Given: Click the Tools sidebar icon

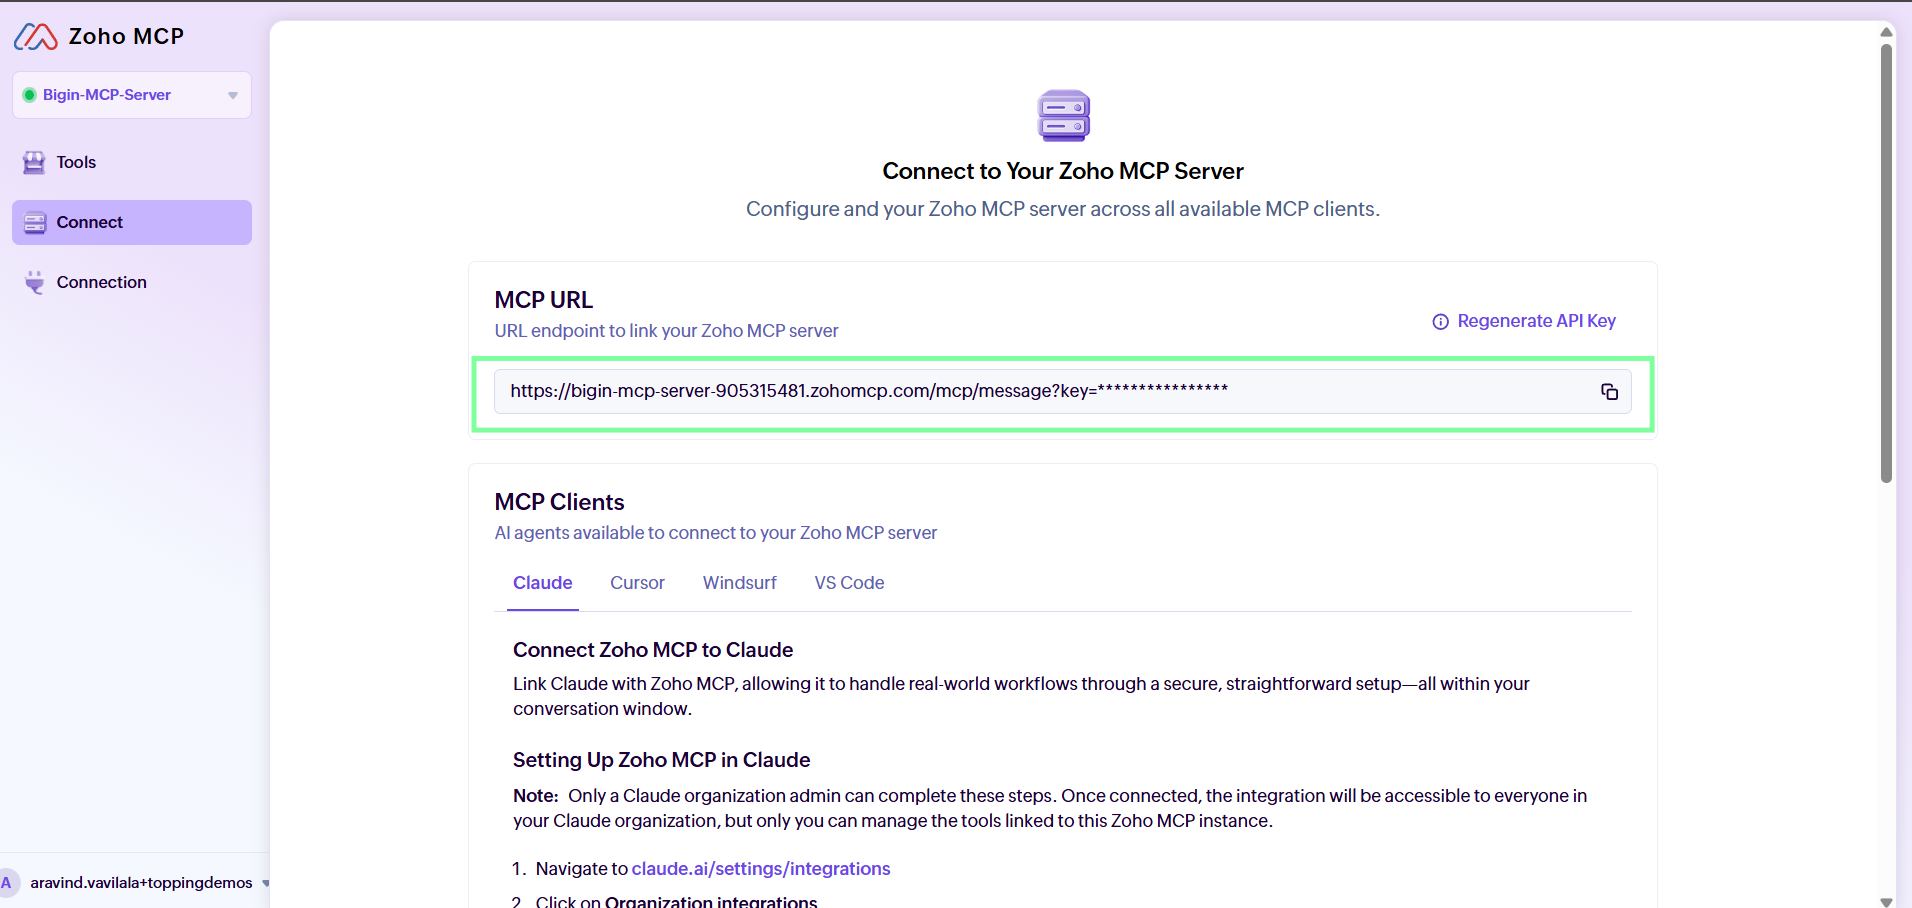Looking at the screenshot, I should (34, 163).
